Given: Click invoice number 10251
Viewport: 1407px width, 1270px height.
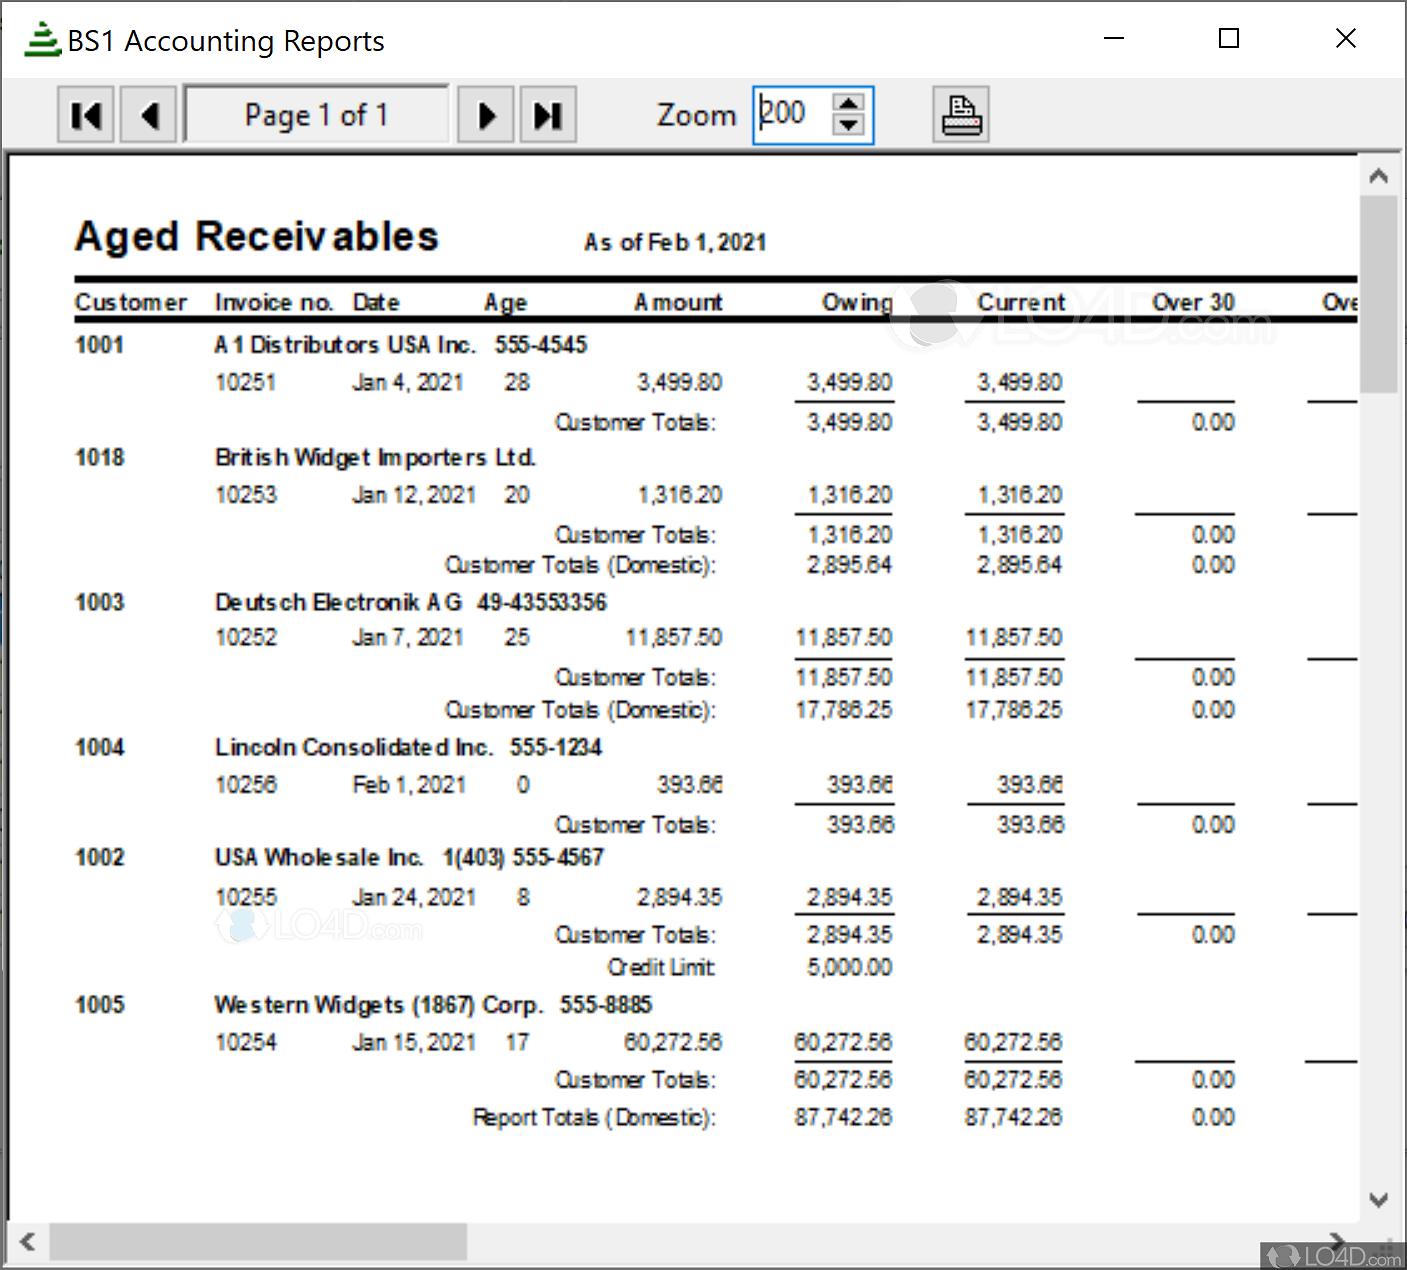Looking at the screenshot, I should pyautogui.click(x=246, y=382).
